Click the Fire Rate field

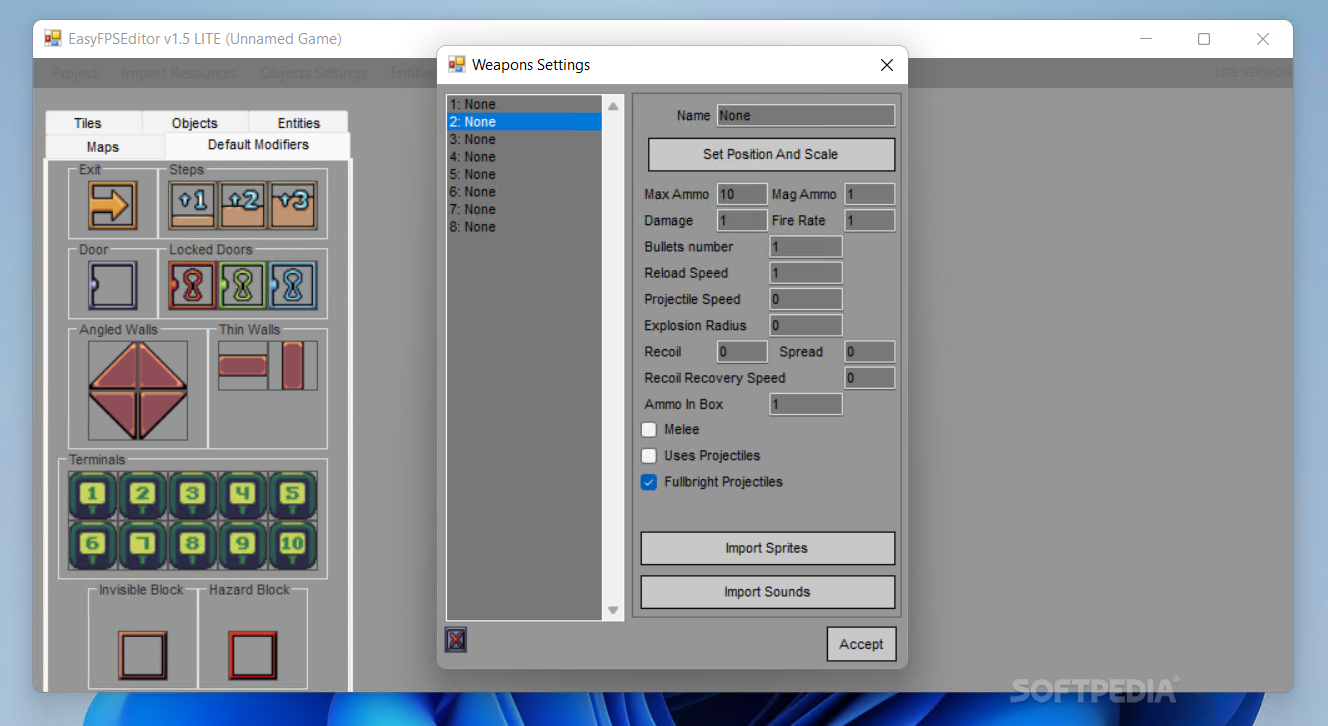870,220
